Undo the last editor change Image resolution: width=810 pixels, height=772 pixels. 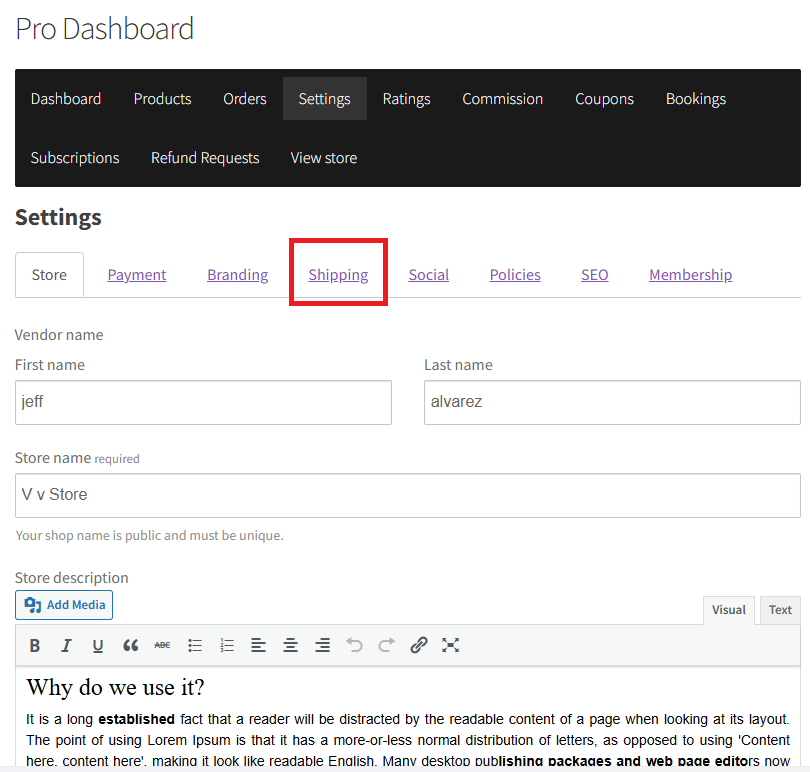point(354,646)
